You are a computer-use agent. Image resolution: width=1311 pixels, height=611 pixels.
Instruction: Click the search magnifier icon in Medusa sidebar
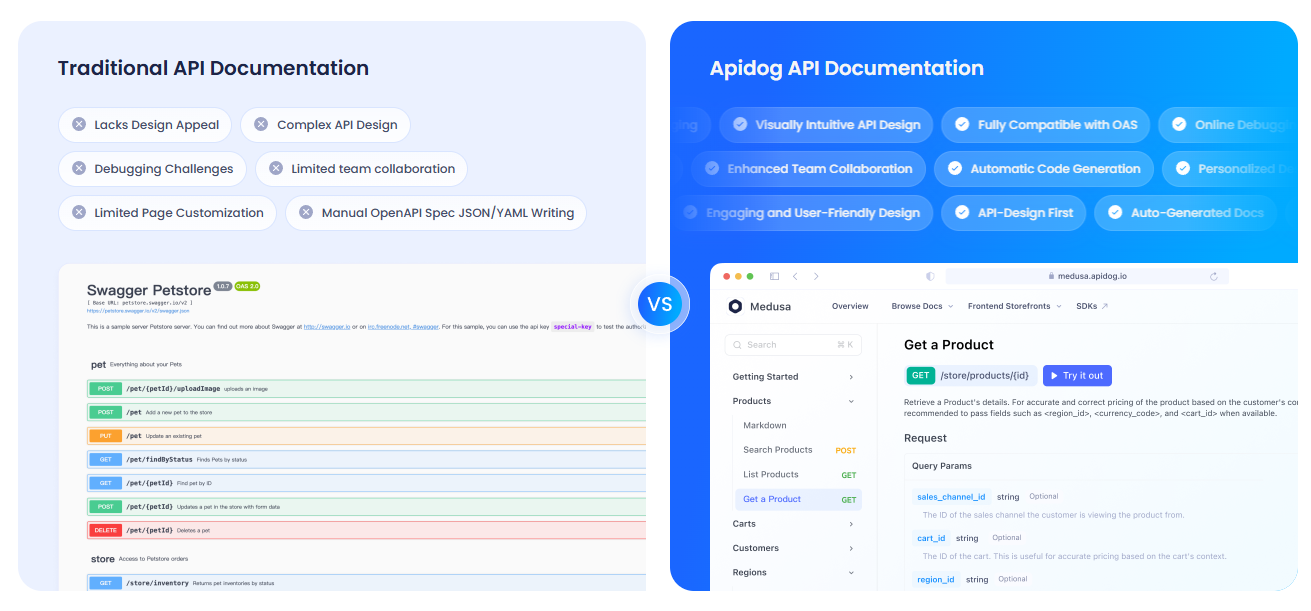pyautogui.click(x=737, y=345)
